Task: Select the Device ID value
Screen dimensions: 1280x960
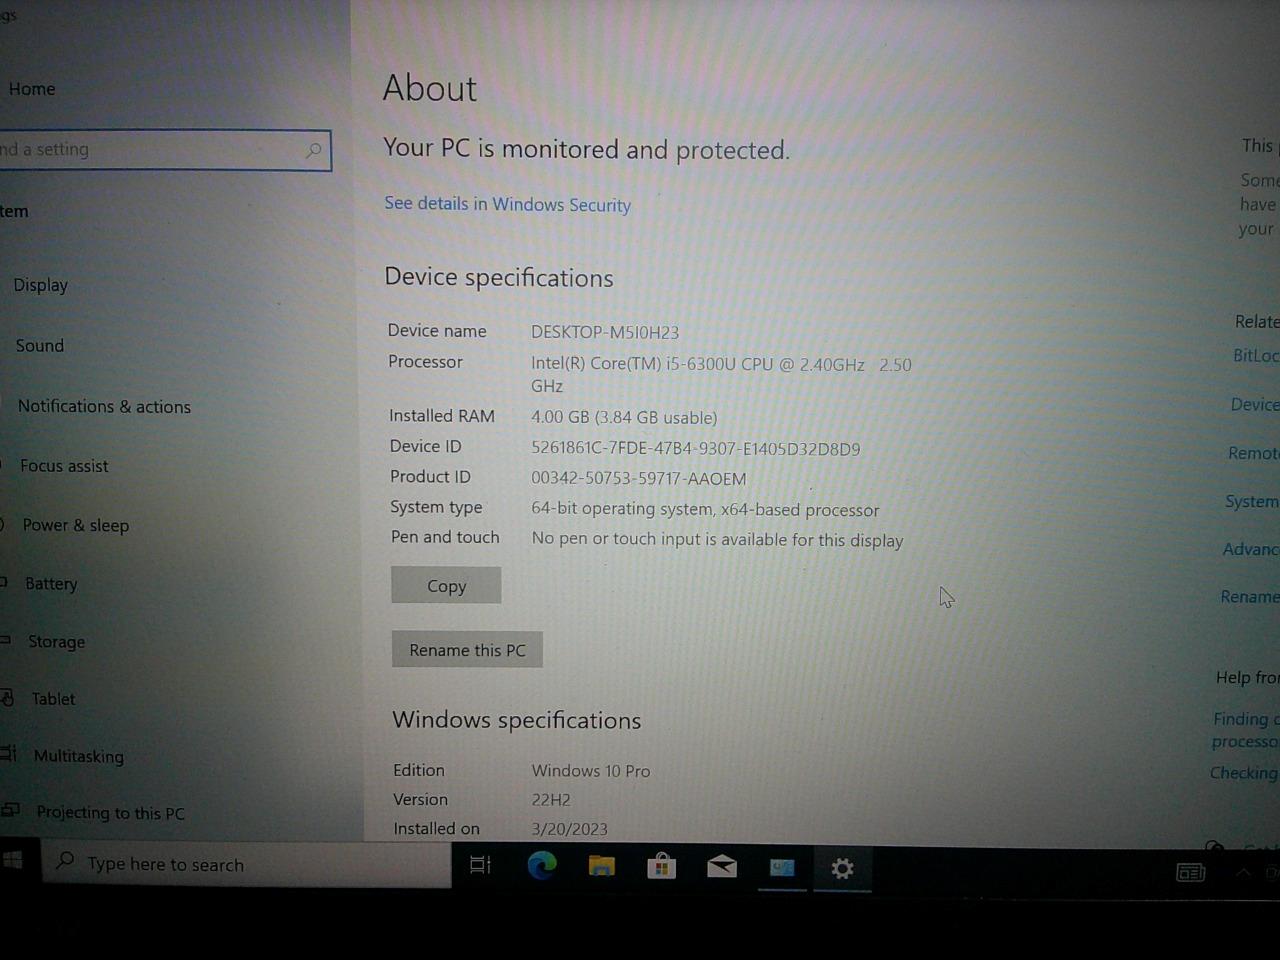Action: point(696,449)
